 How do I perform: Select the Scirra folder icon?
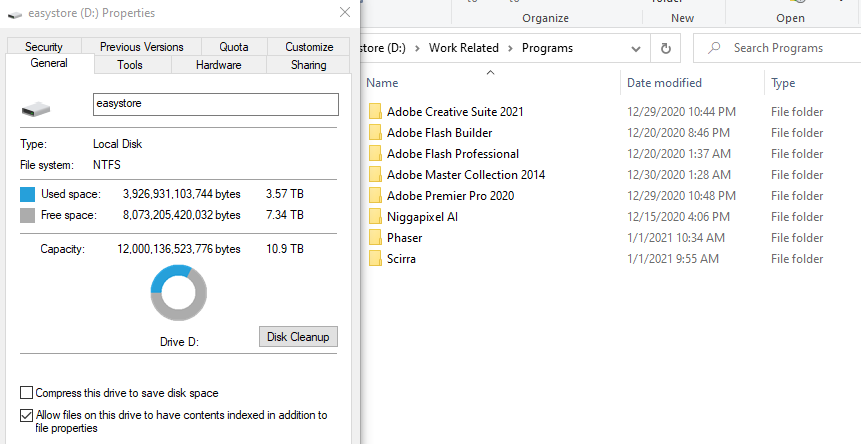[375, 258]
